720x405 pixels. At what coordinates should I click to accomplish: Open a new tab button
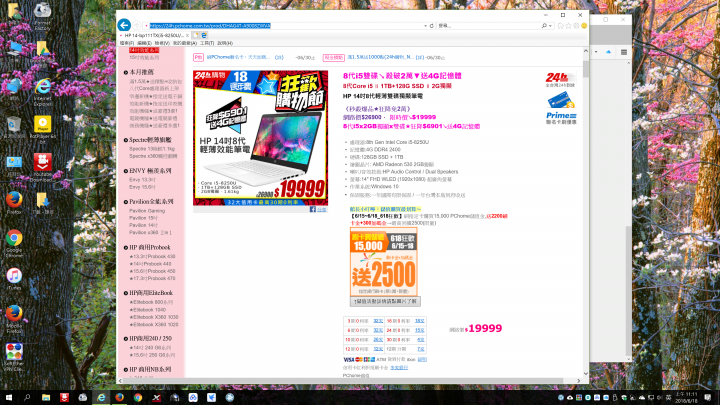pyautogui.click(x=196, y=35)
